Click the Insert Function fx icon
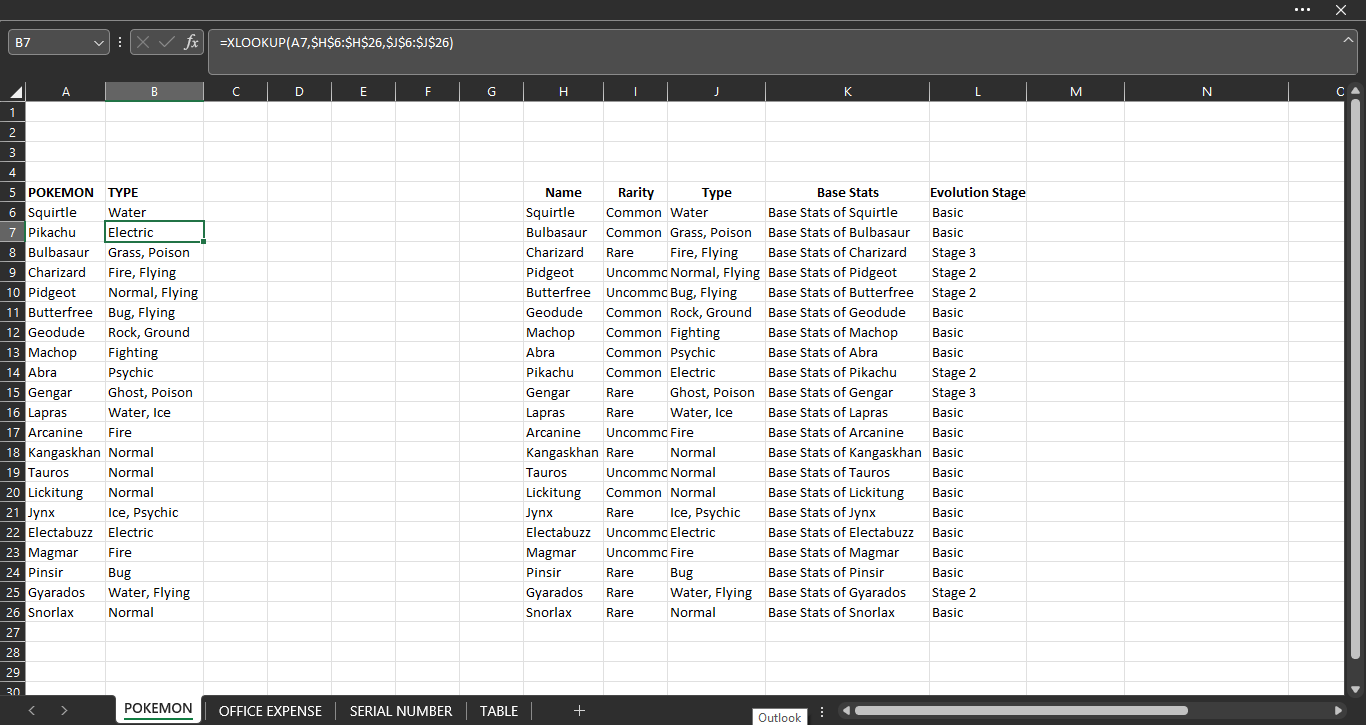Viewport: 1366px width, 725px height. coord(191,42)
